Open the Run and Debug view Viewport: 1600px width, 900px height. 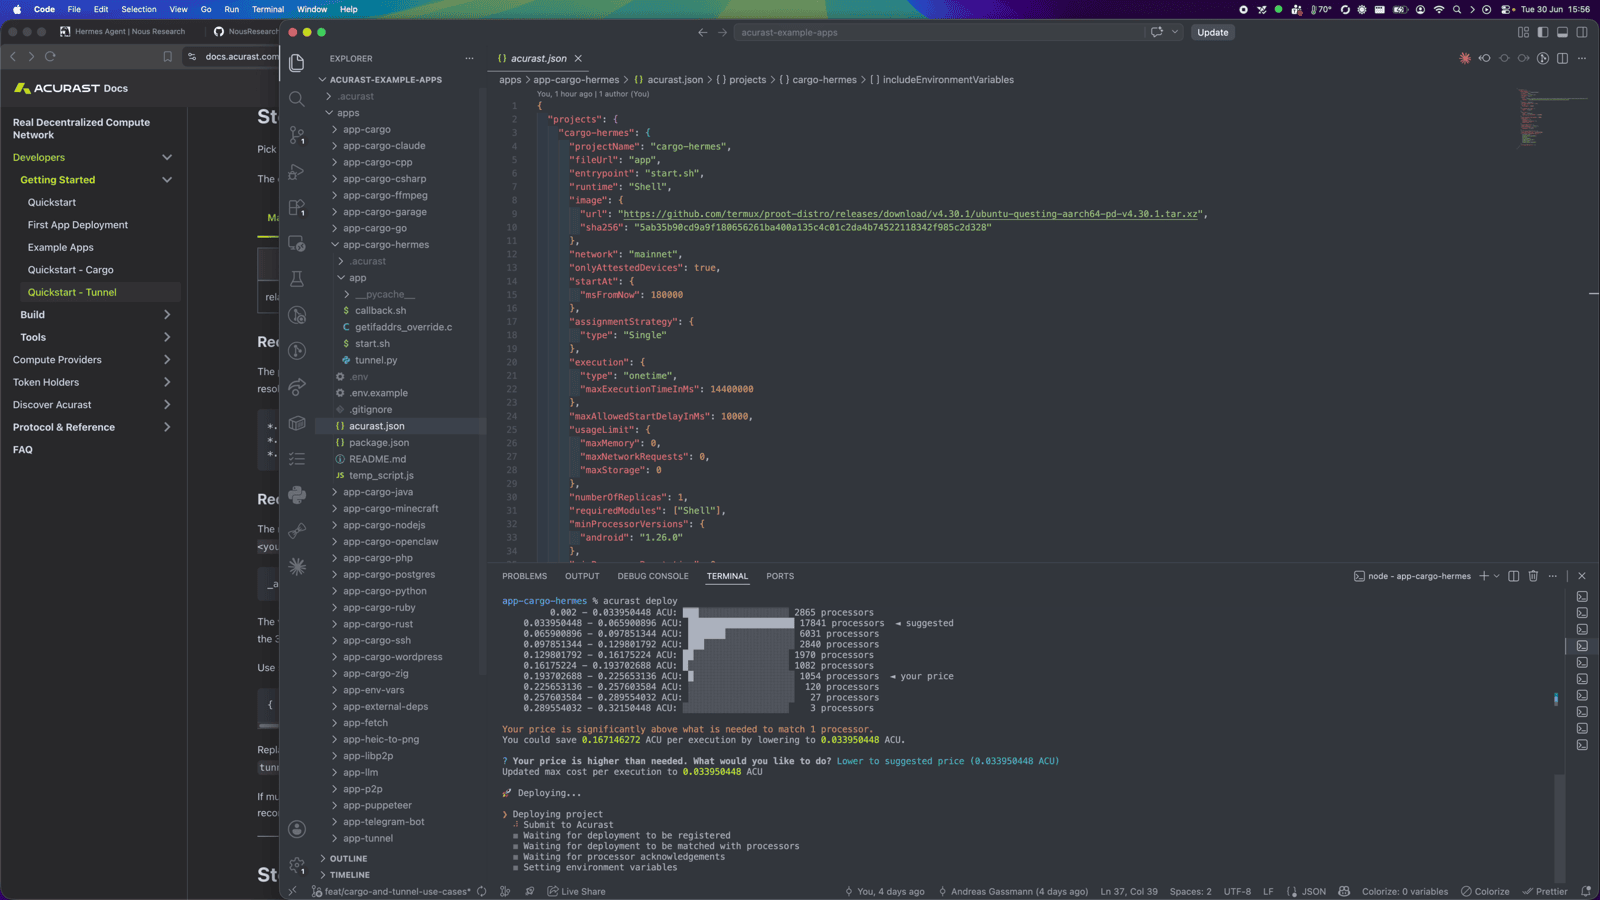[297, 171]
